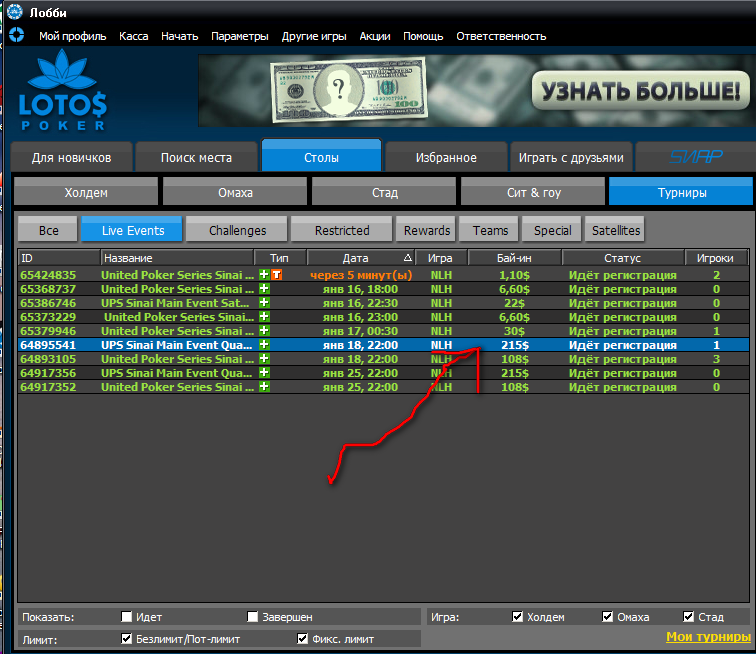Viewport: 756px width, 654px height.
Task: Select Satellites filter
Action: pyautogui.click(x=615, y=230)
